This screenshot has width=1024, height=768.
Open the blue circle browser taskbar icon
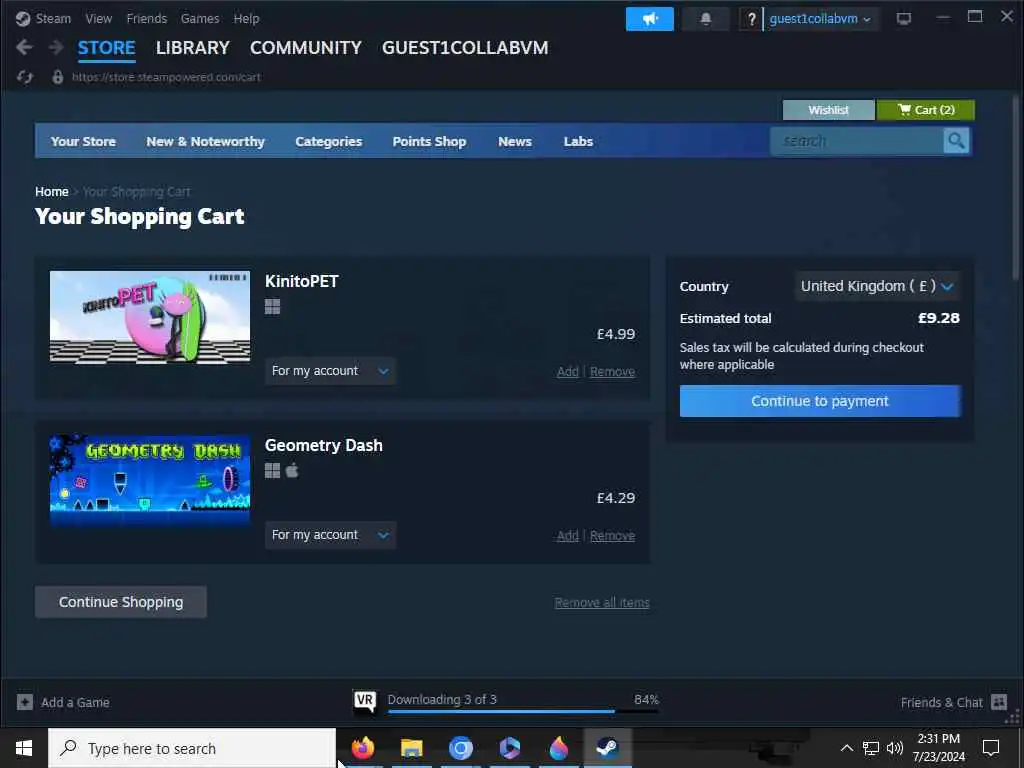(460, 748)
